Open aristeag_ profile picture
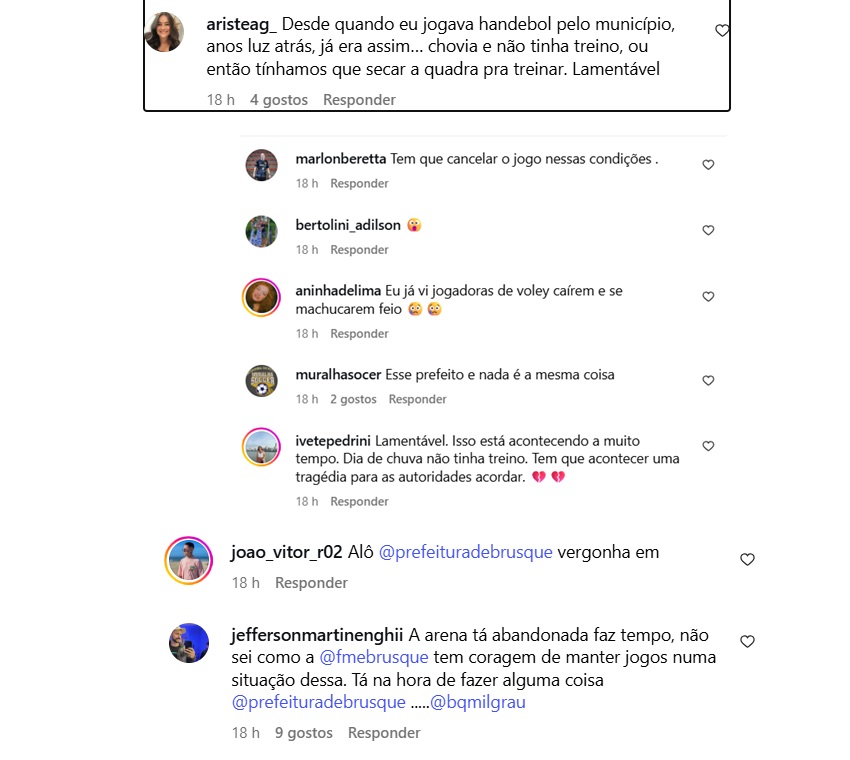Image resolution: width=850 pixels, height=760 pixels. (x=164, y=32)
